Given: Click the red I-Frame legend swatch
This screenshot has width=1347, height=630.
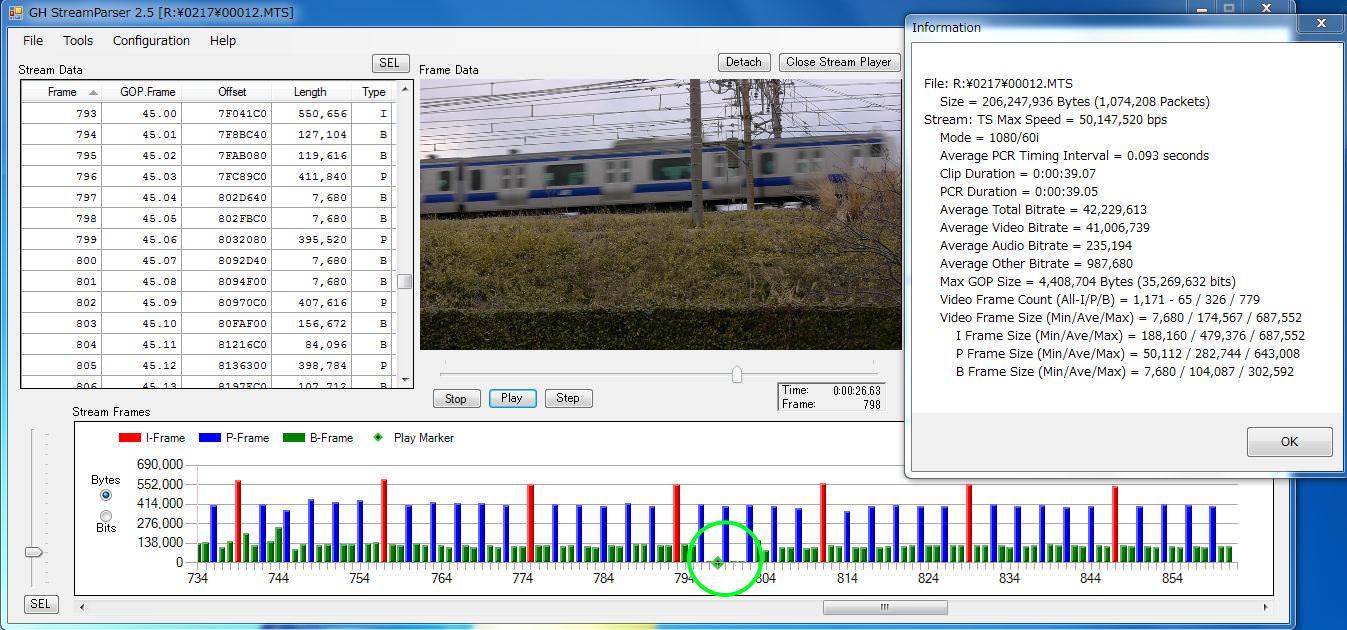Looking at the screenshot, I should pos(130,438).
